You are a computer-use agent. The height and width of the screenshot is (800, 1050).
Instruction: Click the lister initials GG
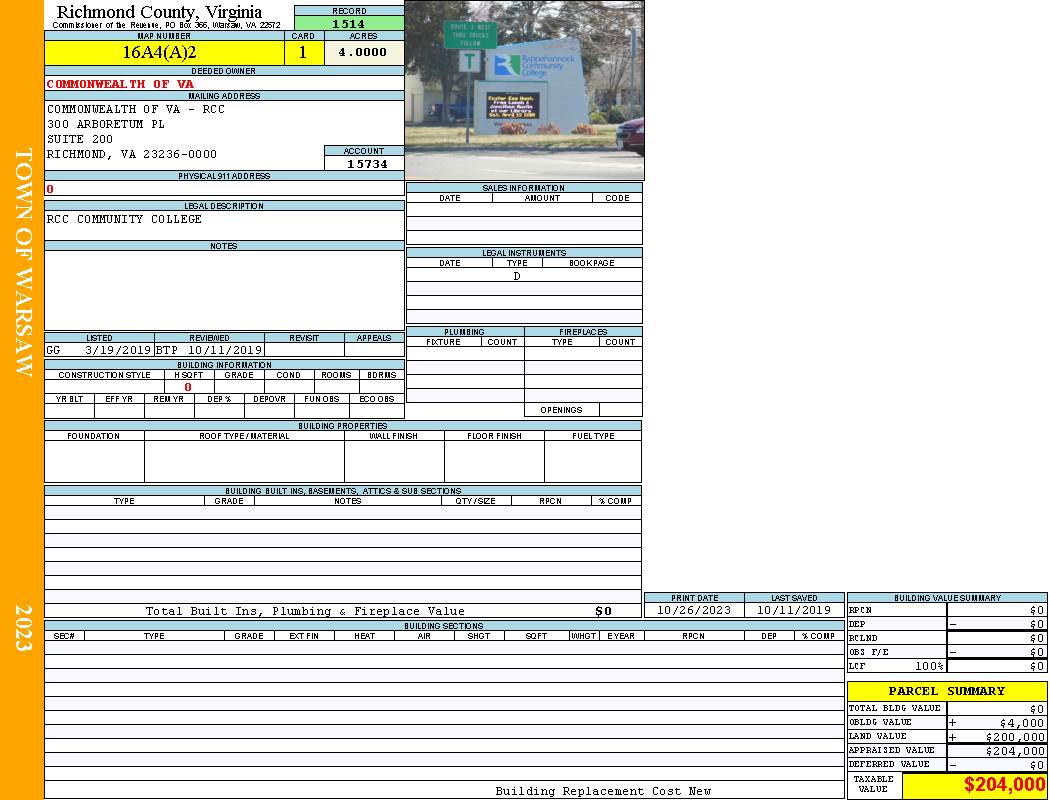pos(53,350)
